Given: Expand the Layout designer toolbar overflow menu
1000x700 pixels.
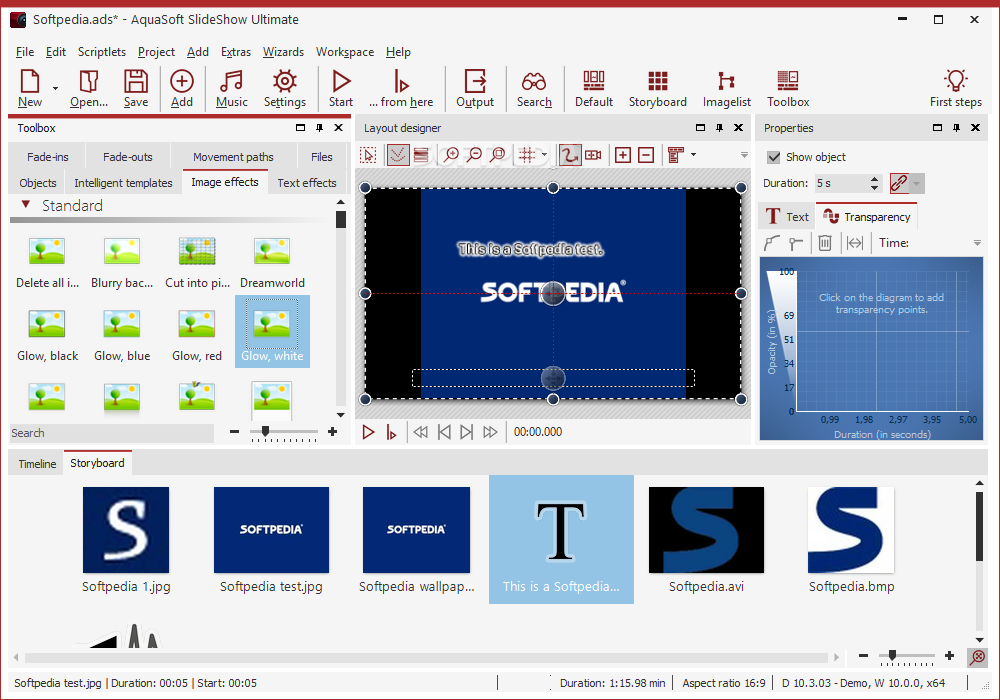Looking at the screenshot, I should tap(744, 155).
